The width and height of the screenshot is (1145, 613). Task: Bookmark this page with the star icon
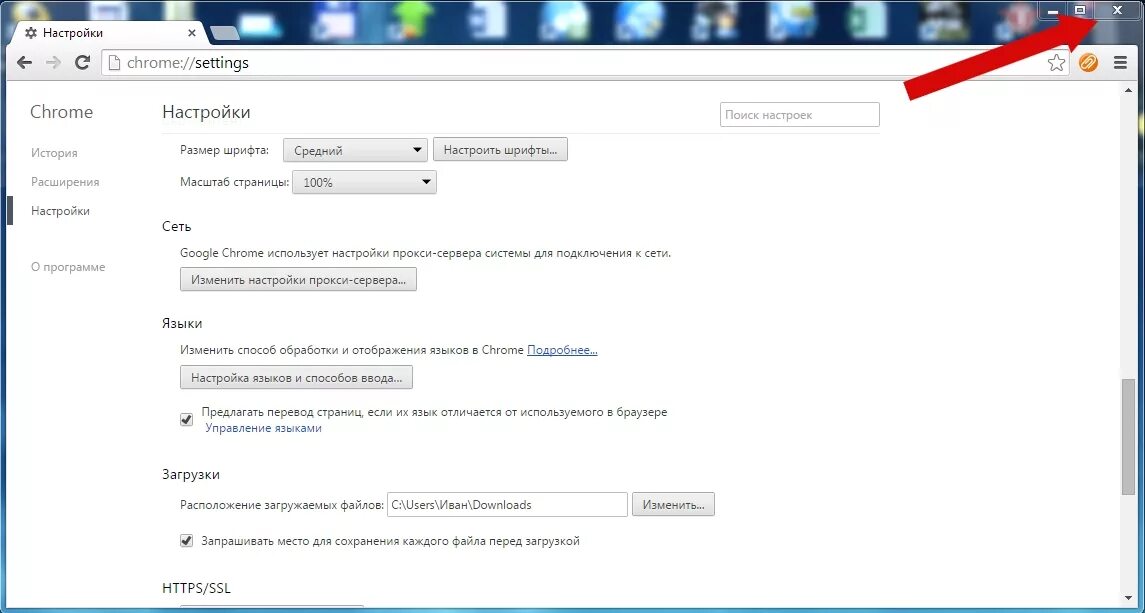[1056, 63]
